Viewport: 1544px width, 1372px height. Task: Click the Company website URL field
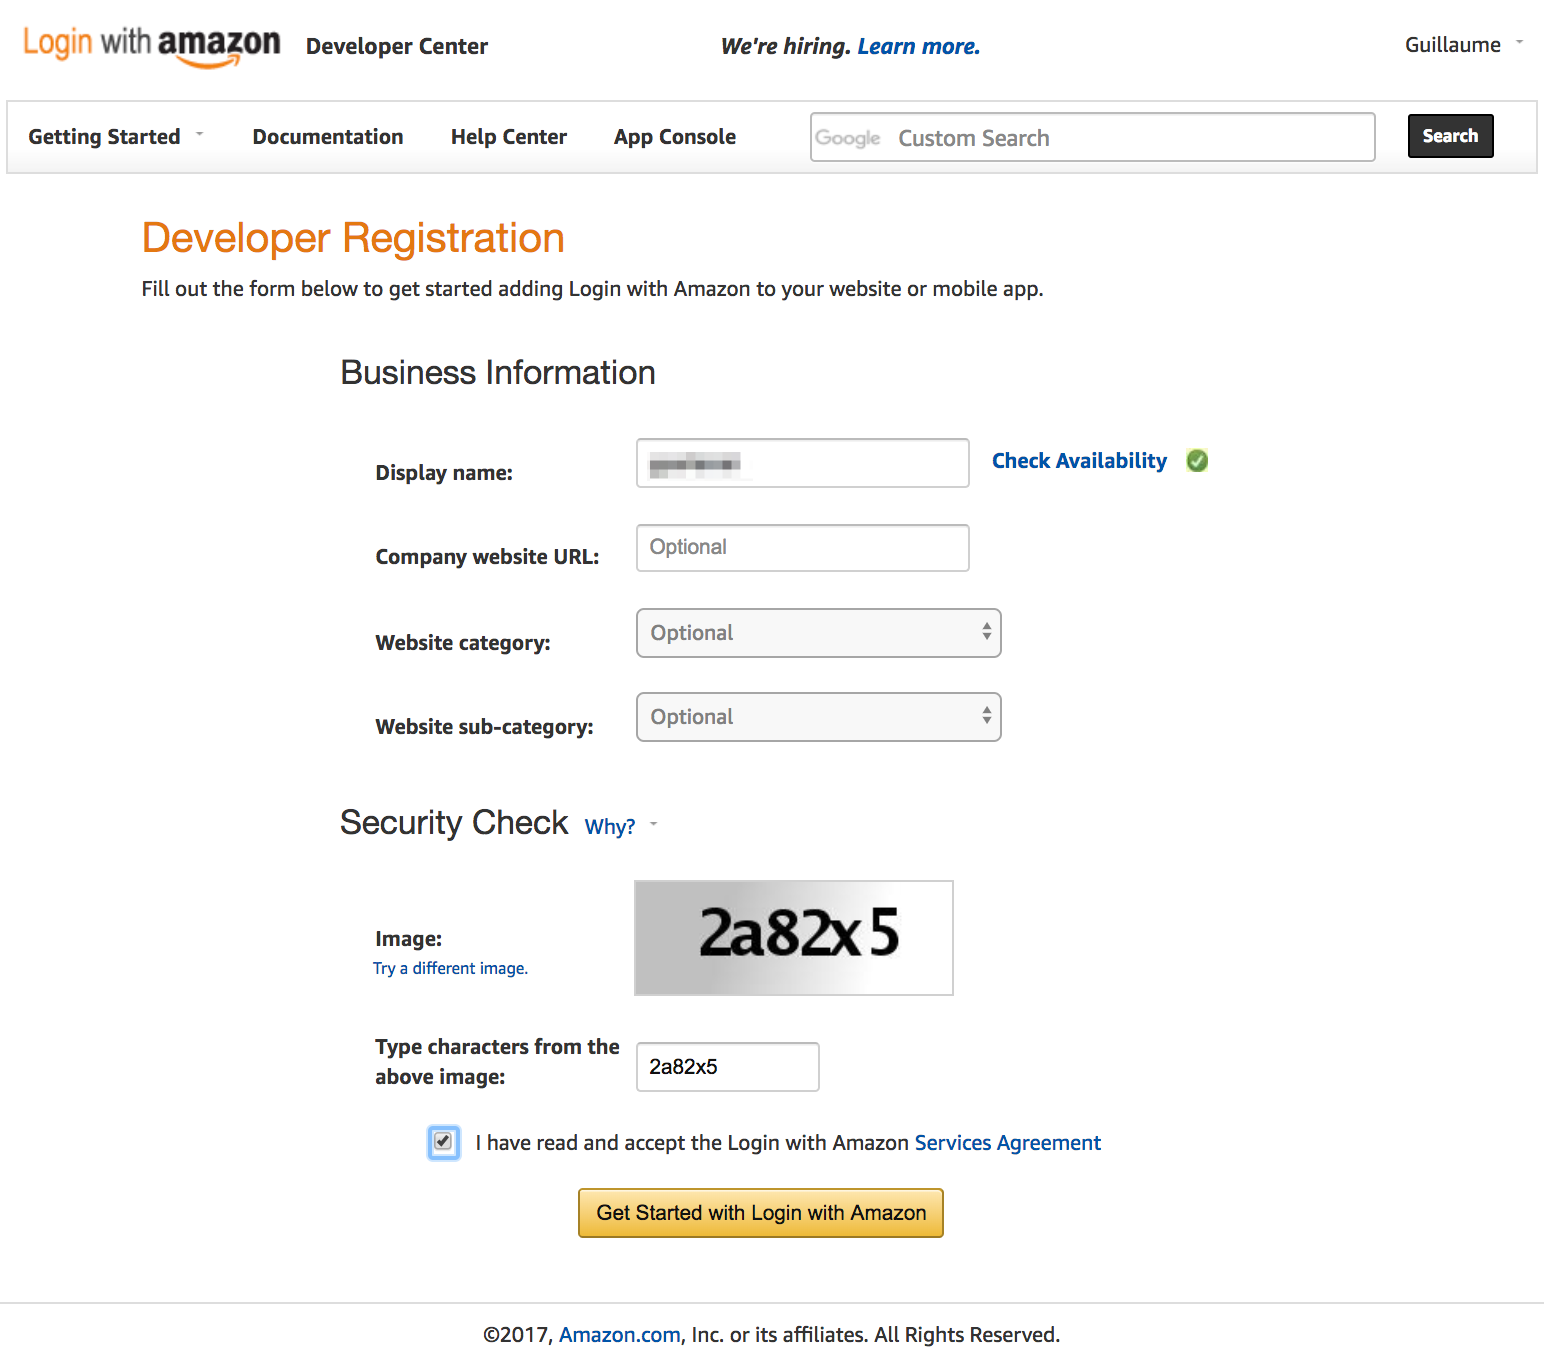click(802, 548)
